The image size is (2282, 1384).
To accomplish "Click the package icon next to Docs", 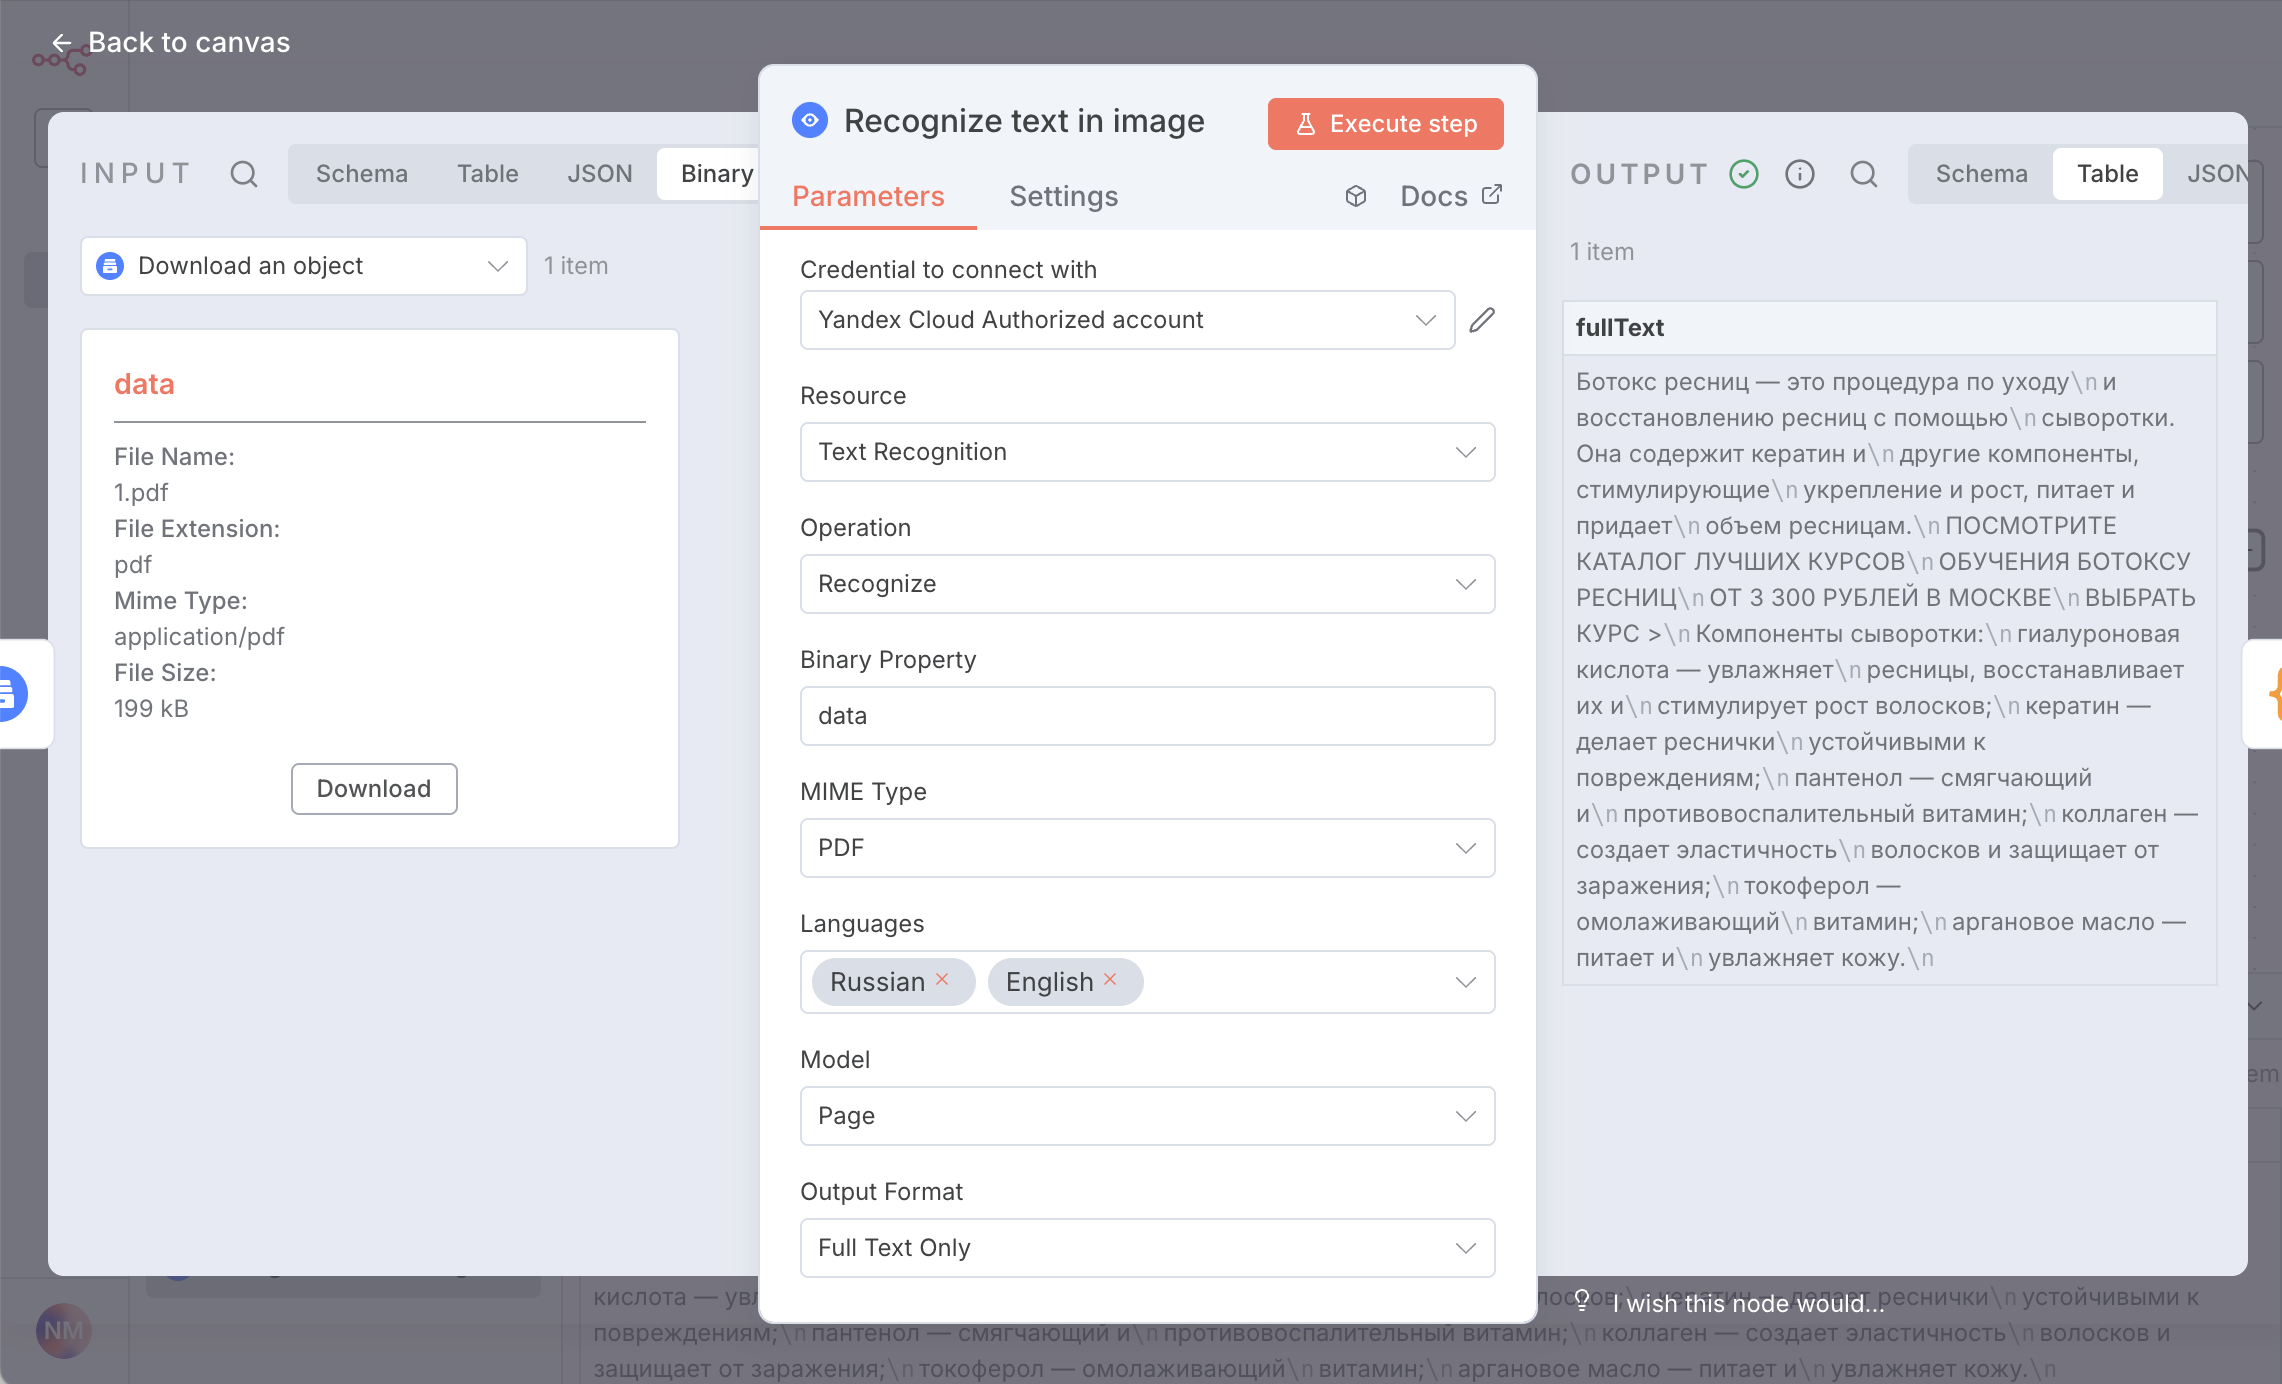I will click(x=1356, y=196).
